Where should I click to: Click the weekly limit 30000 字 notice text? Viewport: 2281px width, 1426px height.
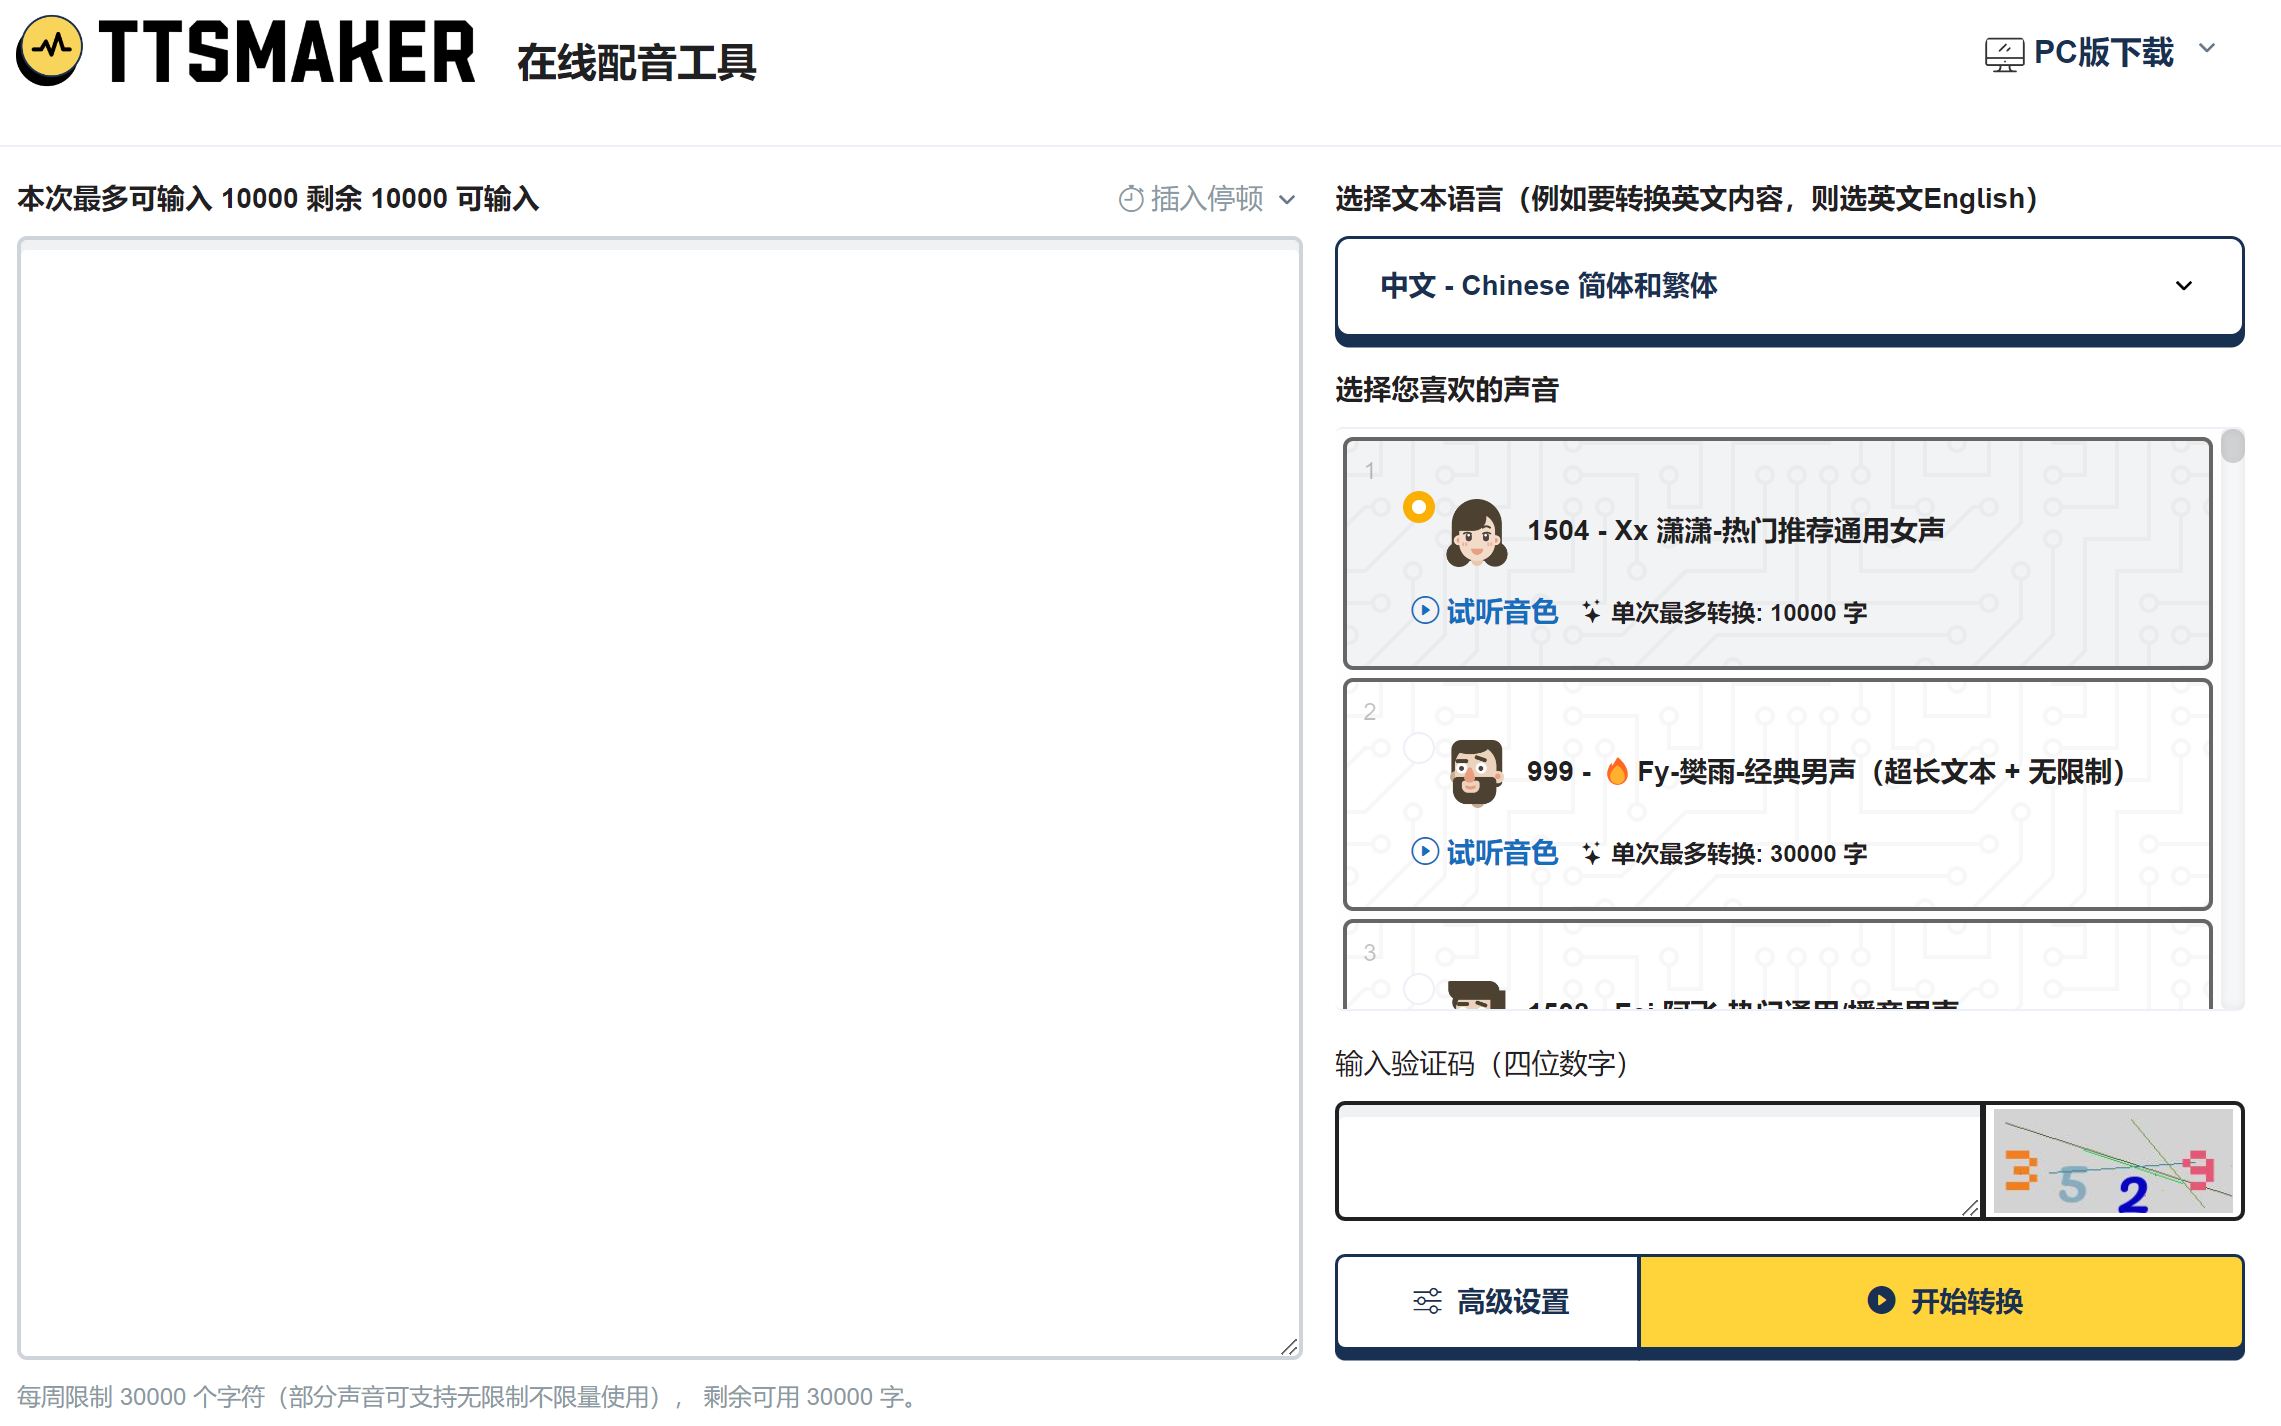coord(467,1397)
